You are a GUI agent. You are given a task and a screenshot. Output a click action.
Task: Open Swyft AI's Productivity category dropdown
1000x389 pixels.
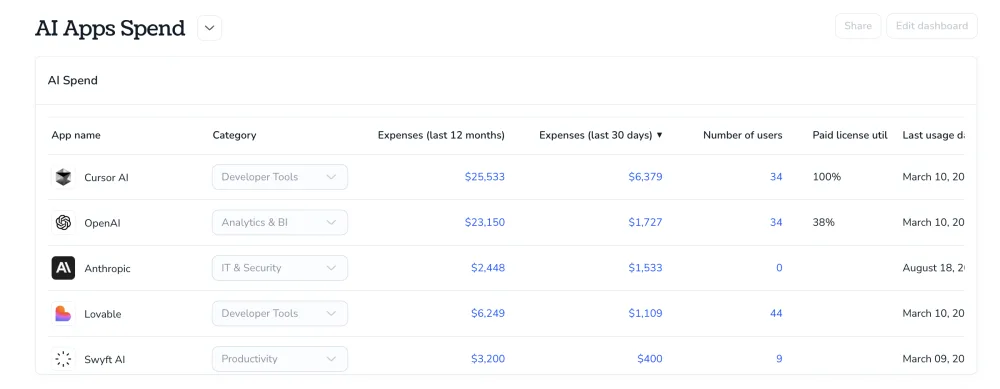[x=280, y=359]
